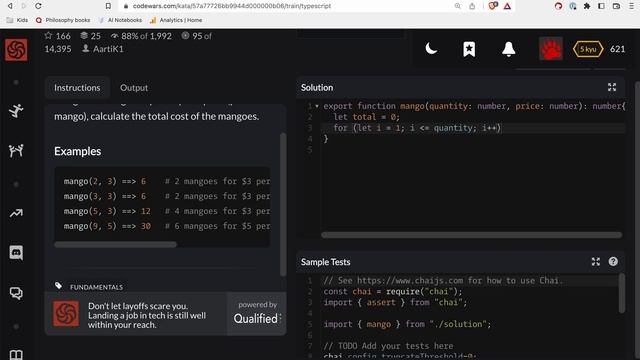Open the Kids bookmarks folder
This screenshot has height=360, width=640.
coord(18,20)
